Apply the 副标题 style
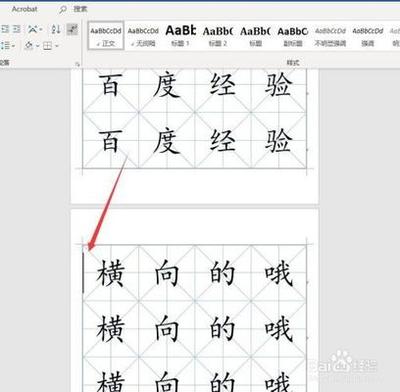This screenshot has height=392, width=400. tap(293, 36)
